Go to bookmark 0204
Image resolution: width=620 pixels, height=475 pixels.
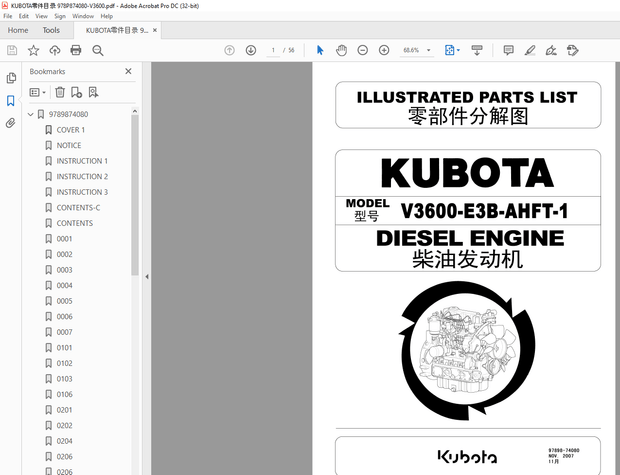click(x=64, y=441)
